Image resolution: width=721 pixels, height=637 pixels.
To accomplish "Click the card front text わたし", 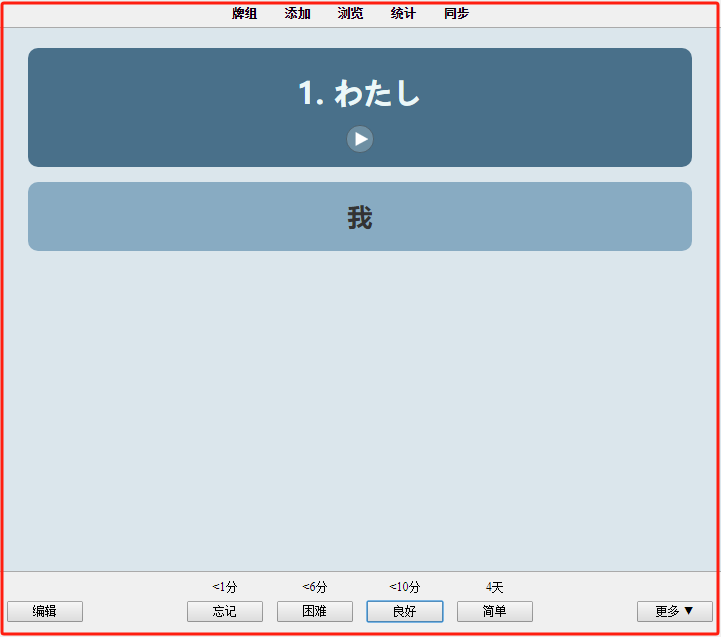I will (x=377, y=93).
